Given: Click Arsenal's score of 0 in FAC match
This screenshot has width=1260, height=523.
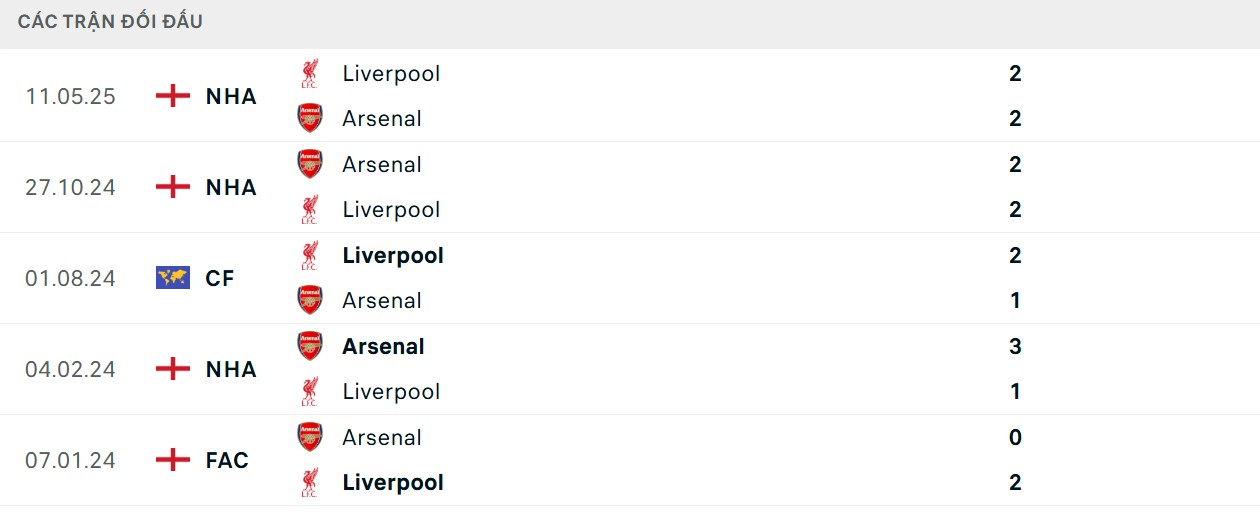Looking at the screenshot, I should (1015, 437).
